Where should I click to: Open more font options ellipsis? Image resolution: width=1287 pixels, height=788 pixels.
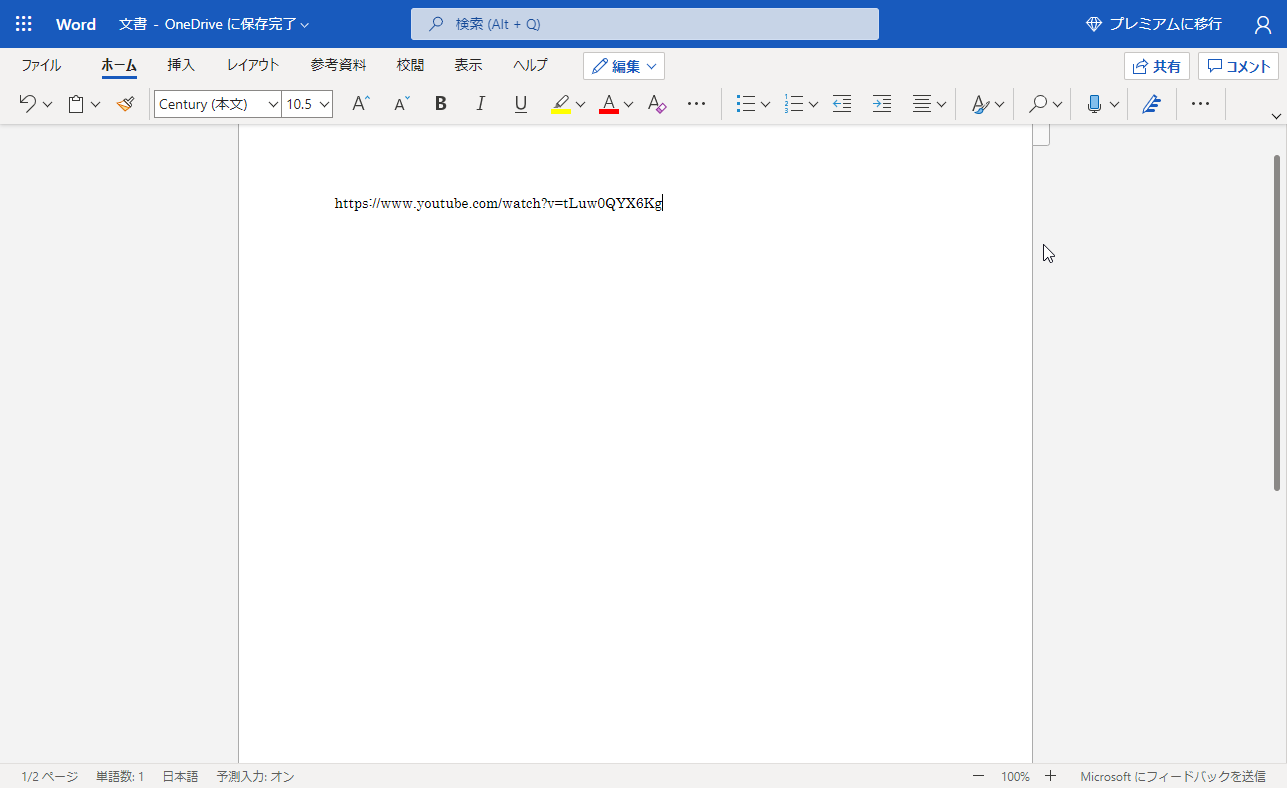pos(697,103)
